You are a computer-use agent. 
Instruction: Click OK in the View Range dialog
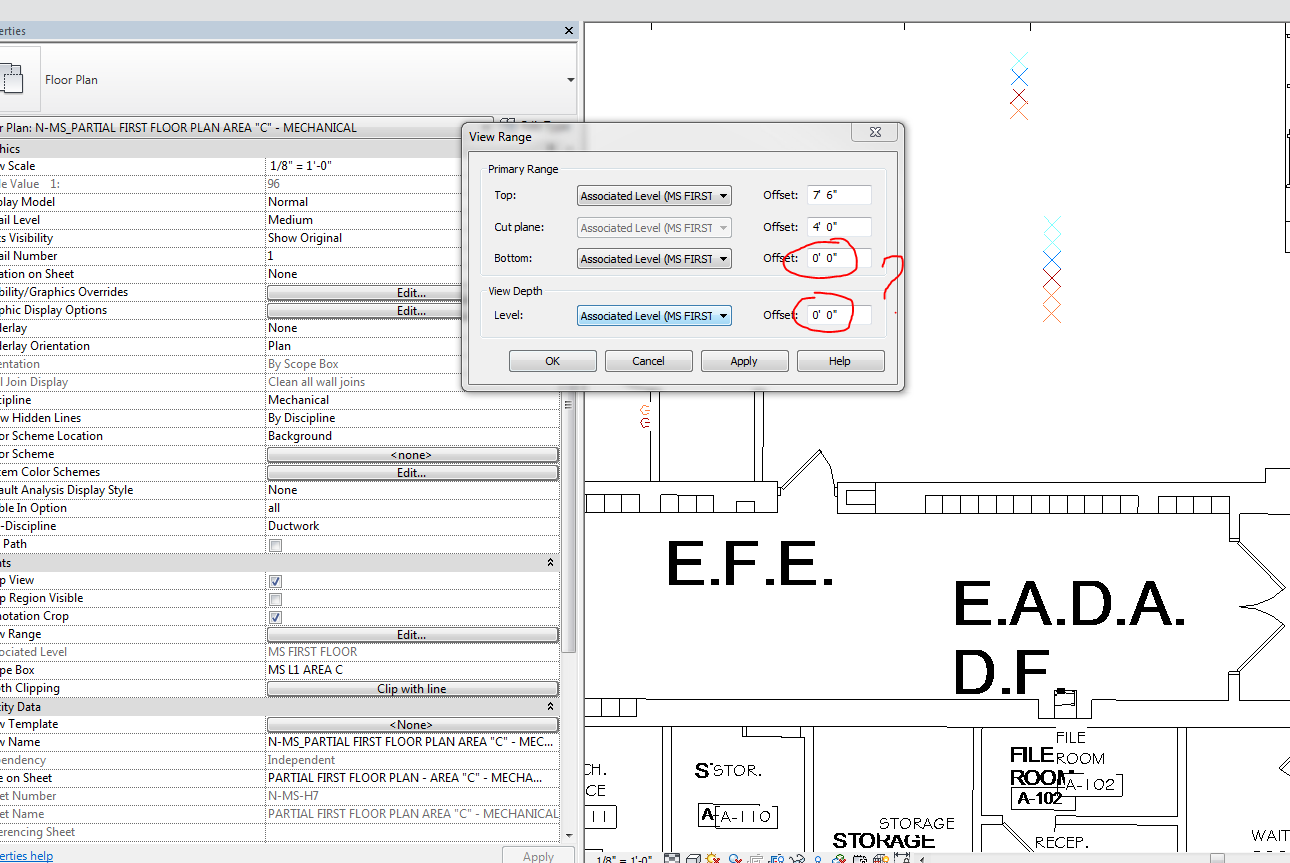pos(552,360)
